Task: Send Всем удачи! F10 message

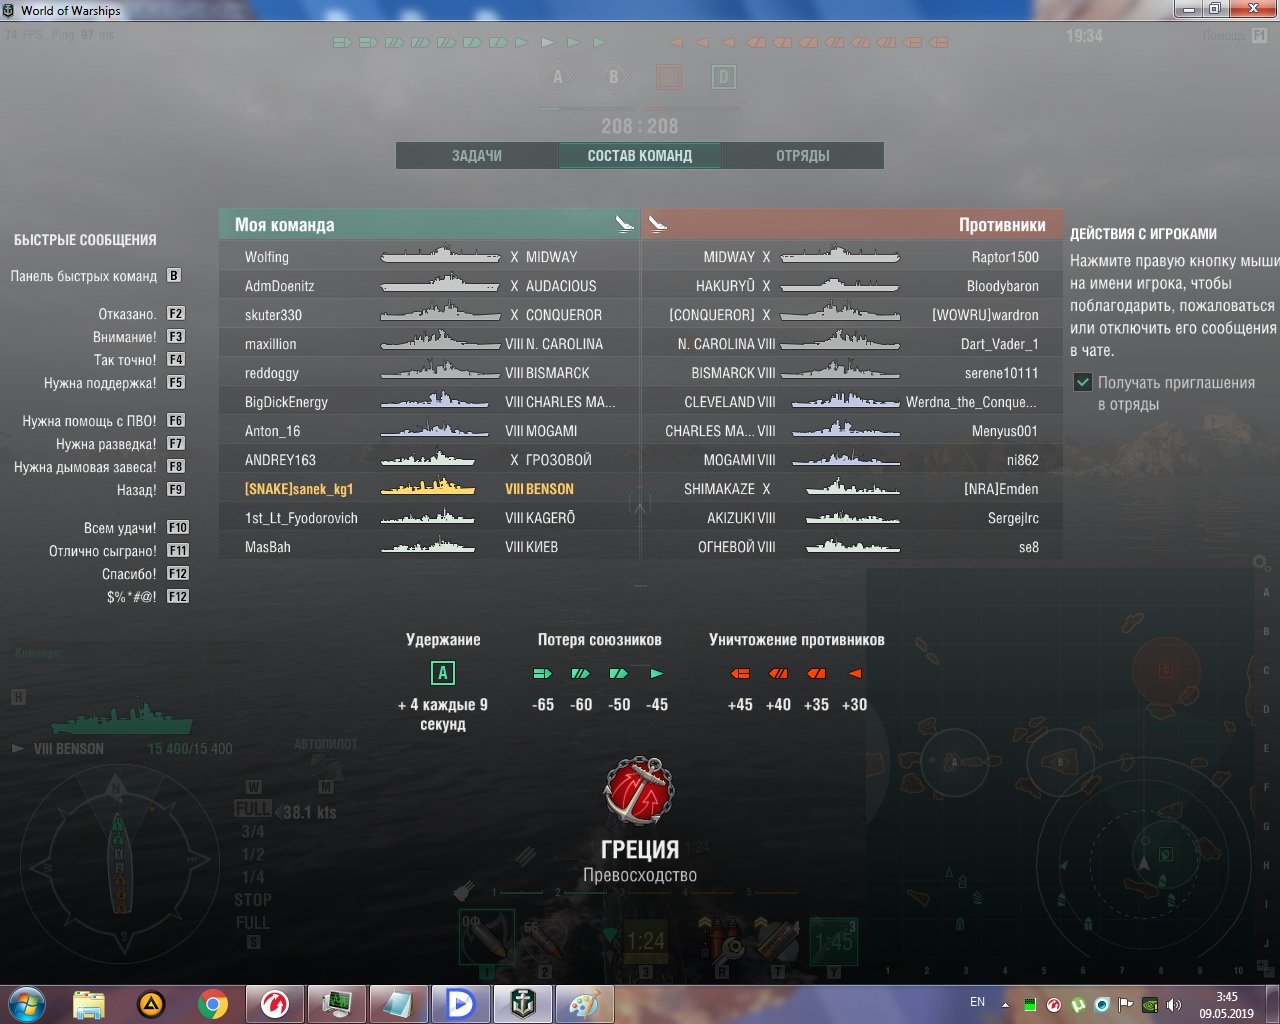Action: click(x=136, y=528)
